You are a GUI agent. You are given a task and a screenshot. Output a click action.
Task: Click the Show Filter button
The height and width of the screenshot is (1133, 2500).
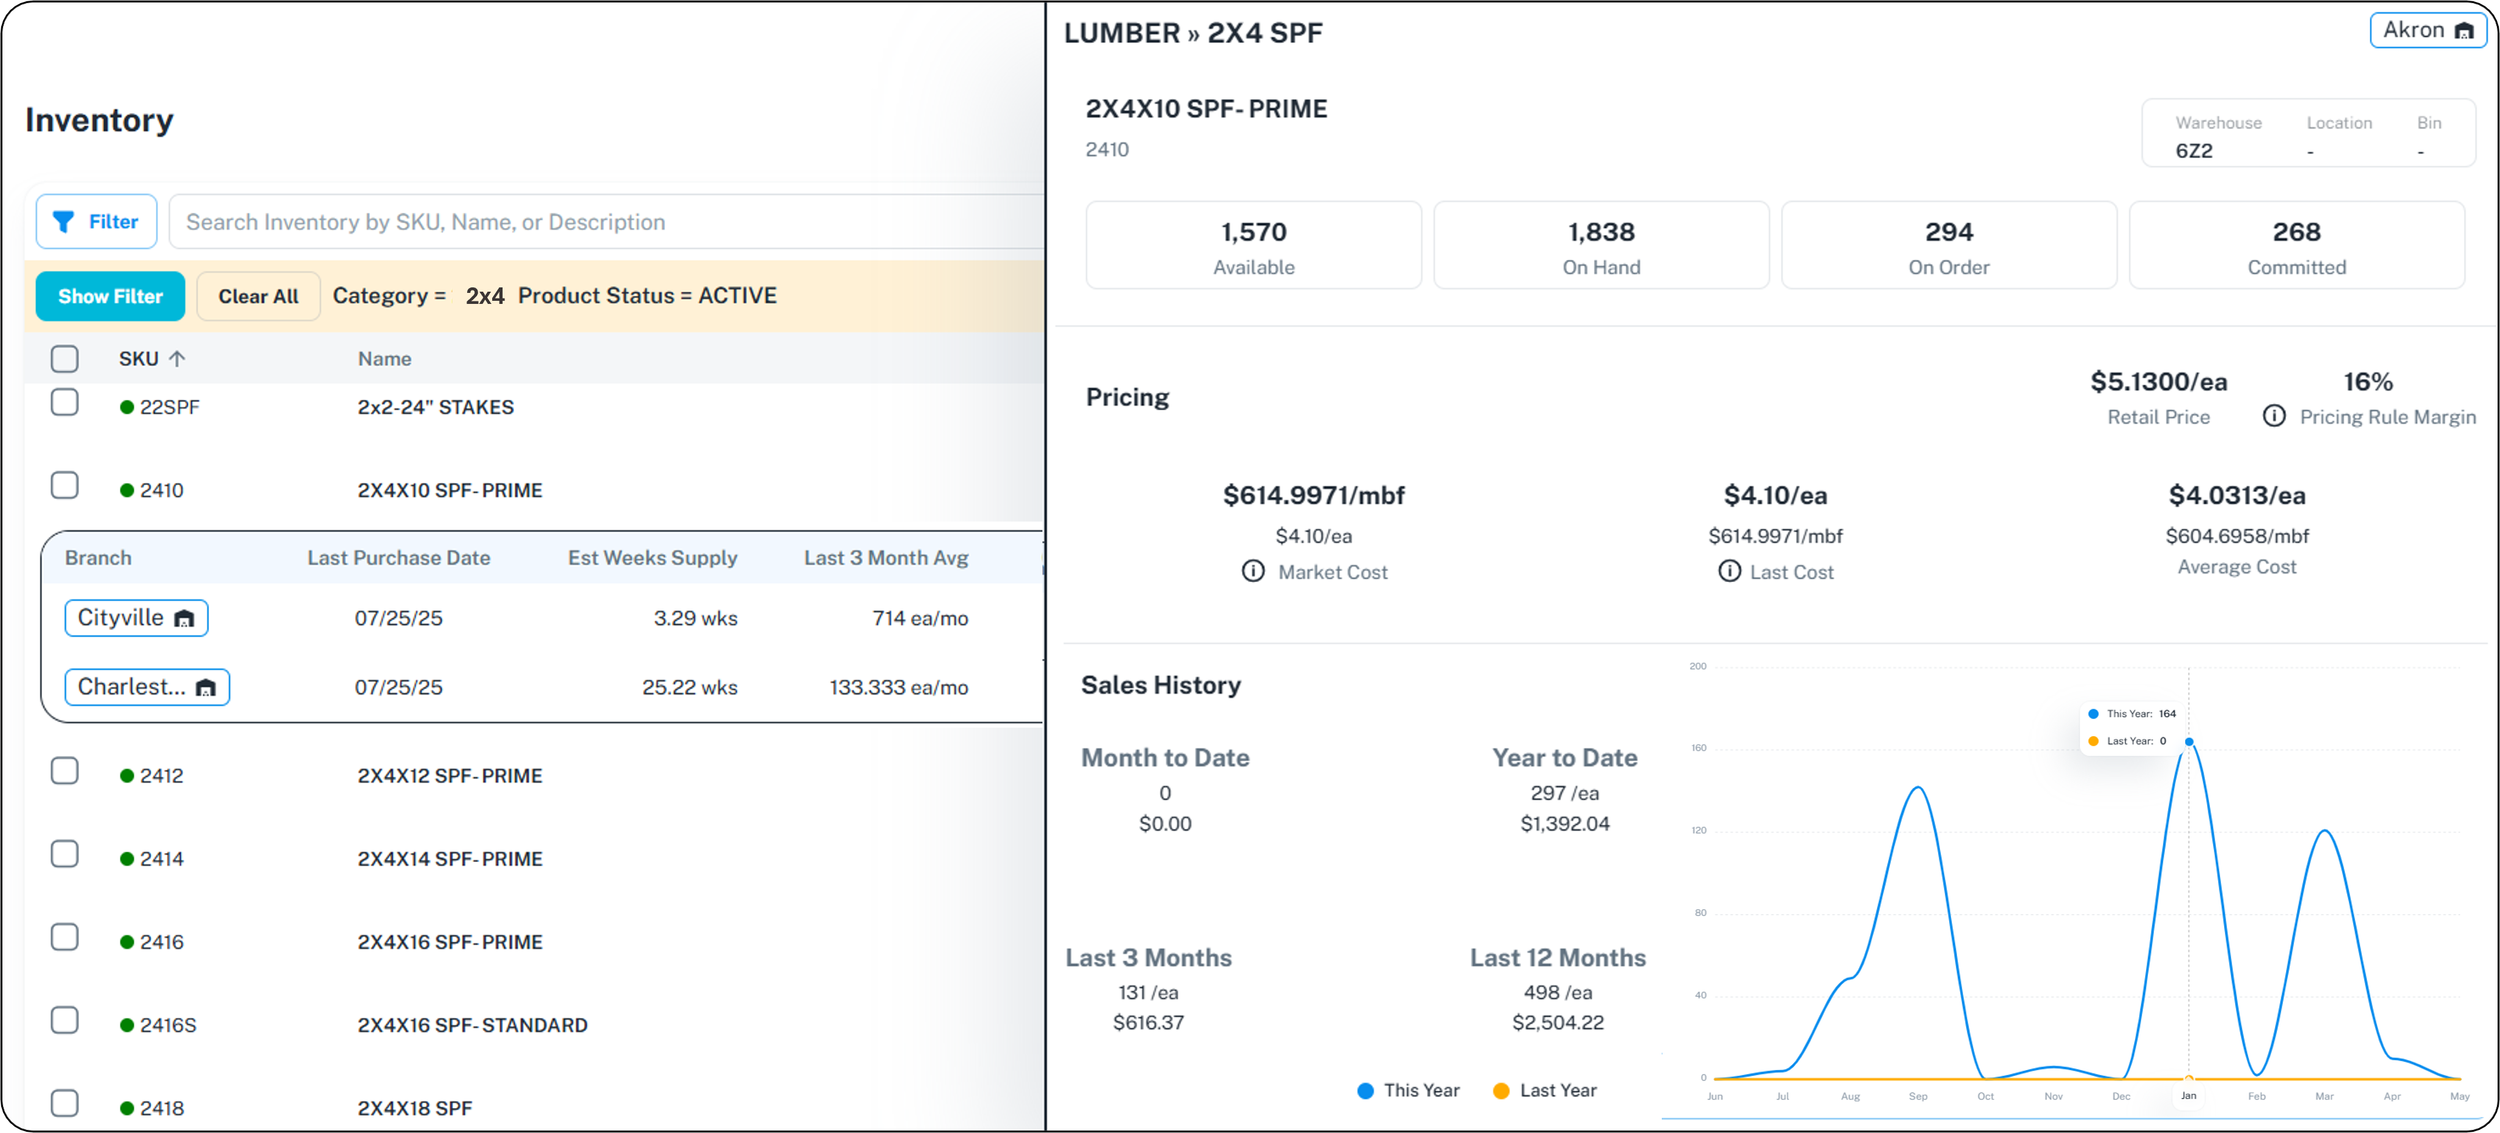[110, 296]
